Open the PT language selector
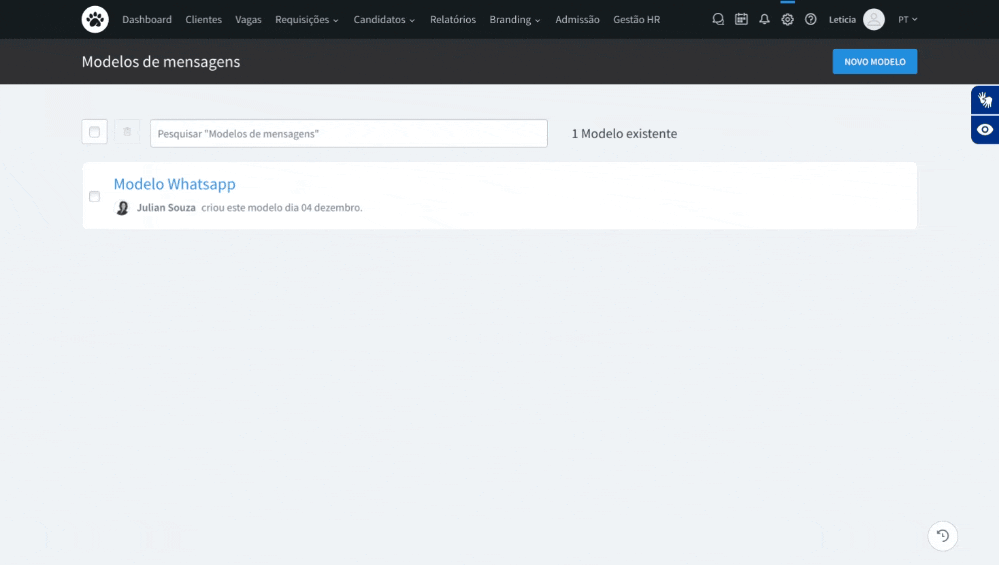This screenshot has height=565, width=999. coord(908,20)
